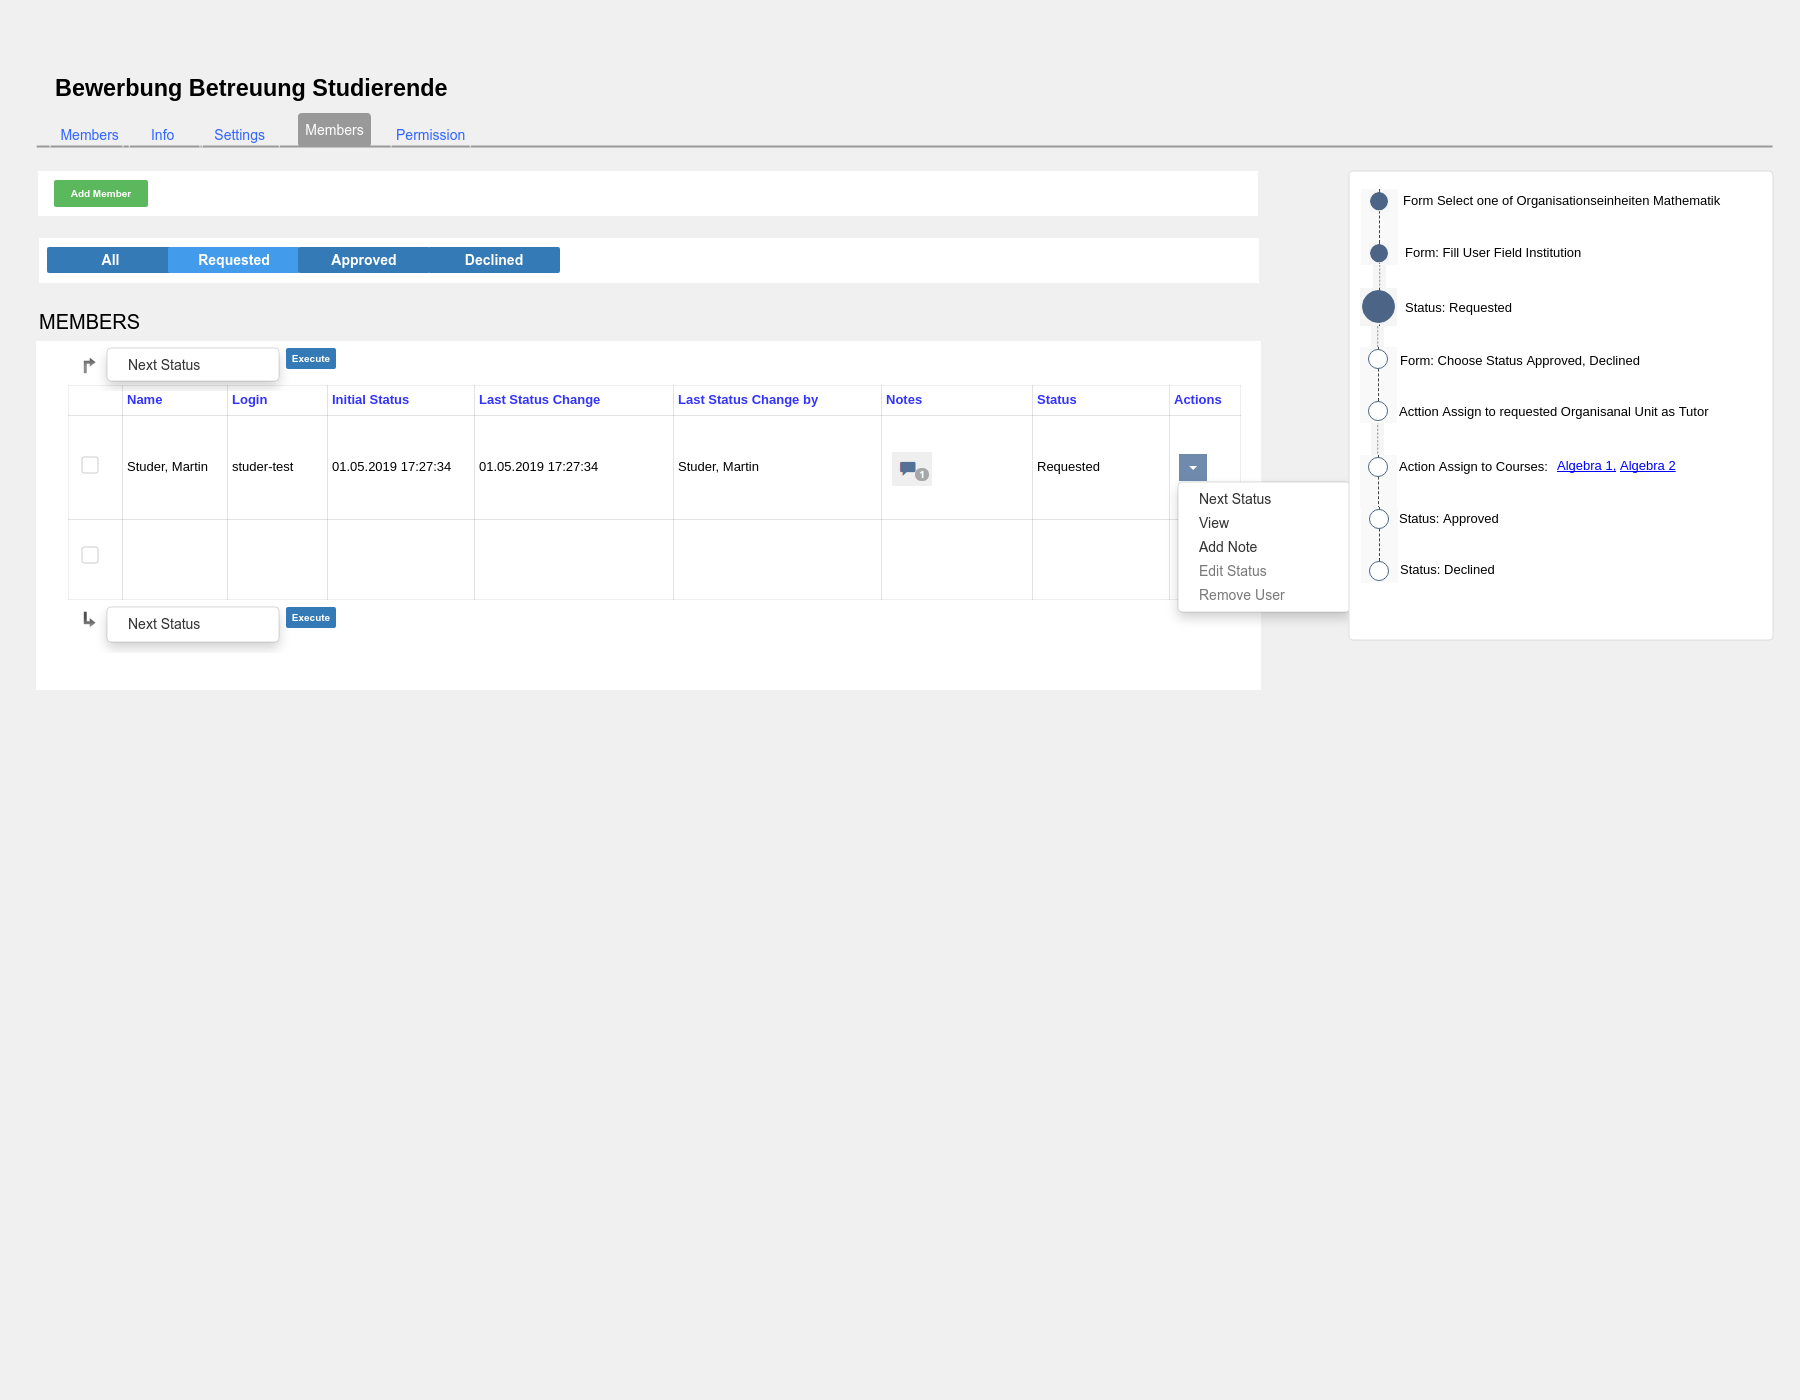This screenshot has width=1800, height=1400.
Task: Tick the checkbox in the empty second row
Action: point(90,555)
